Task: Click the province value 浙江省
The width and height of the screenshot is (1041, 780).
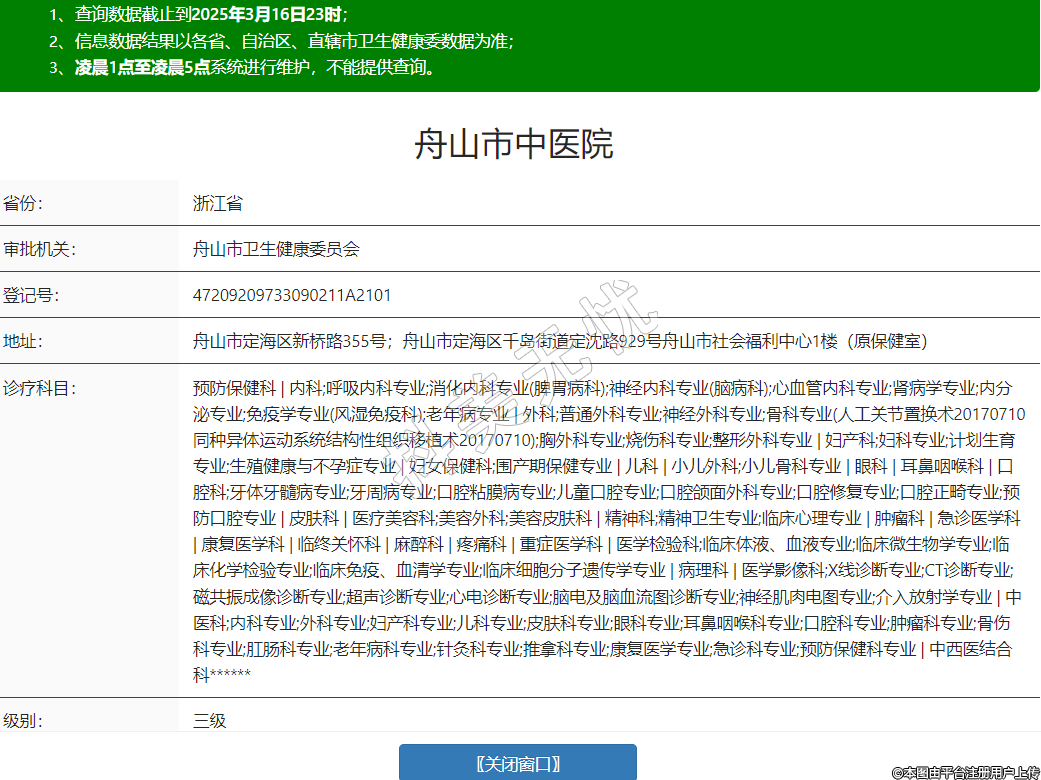Action: click(x=217, y=203)
